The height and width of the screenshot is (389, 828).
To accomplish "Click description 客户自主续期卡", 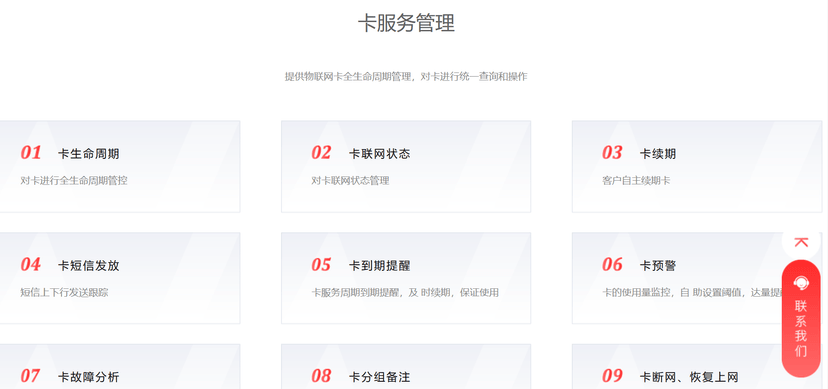I will (x=636, y=181).
